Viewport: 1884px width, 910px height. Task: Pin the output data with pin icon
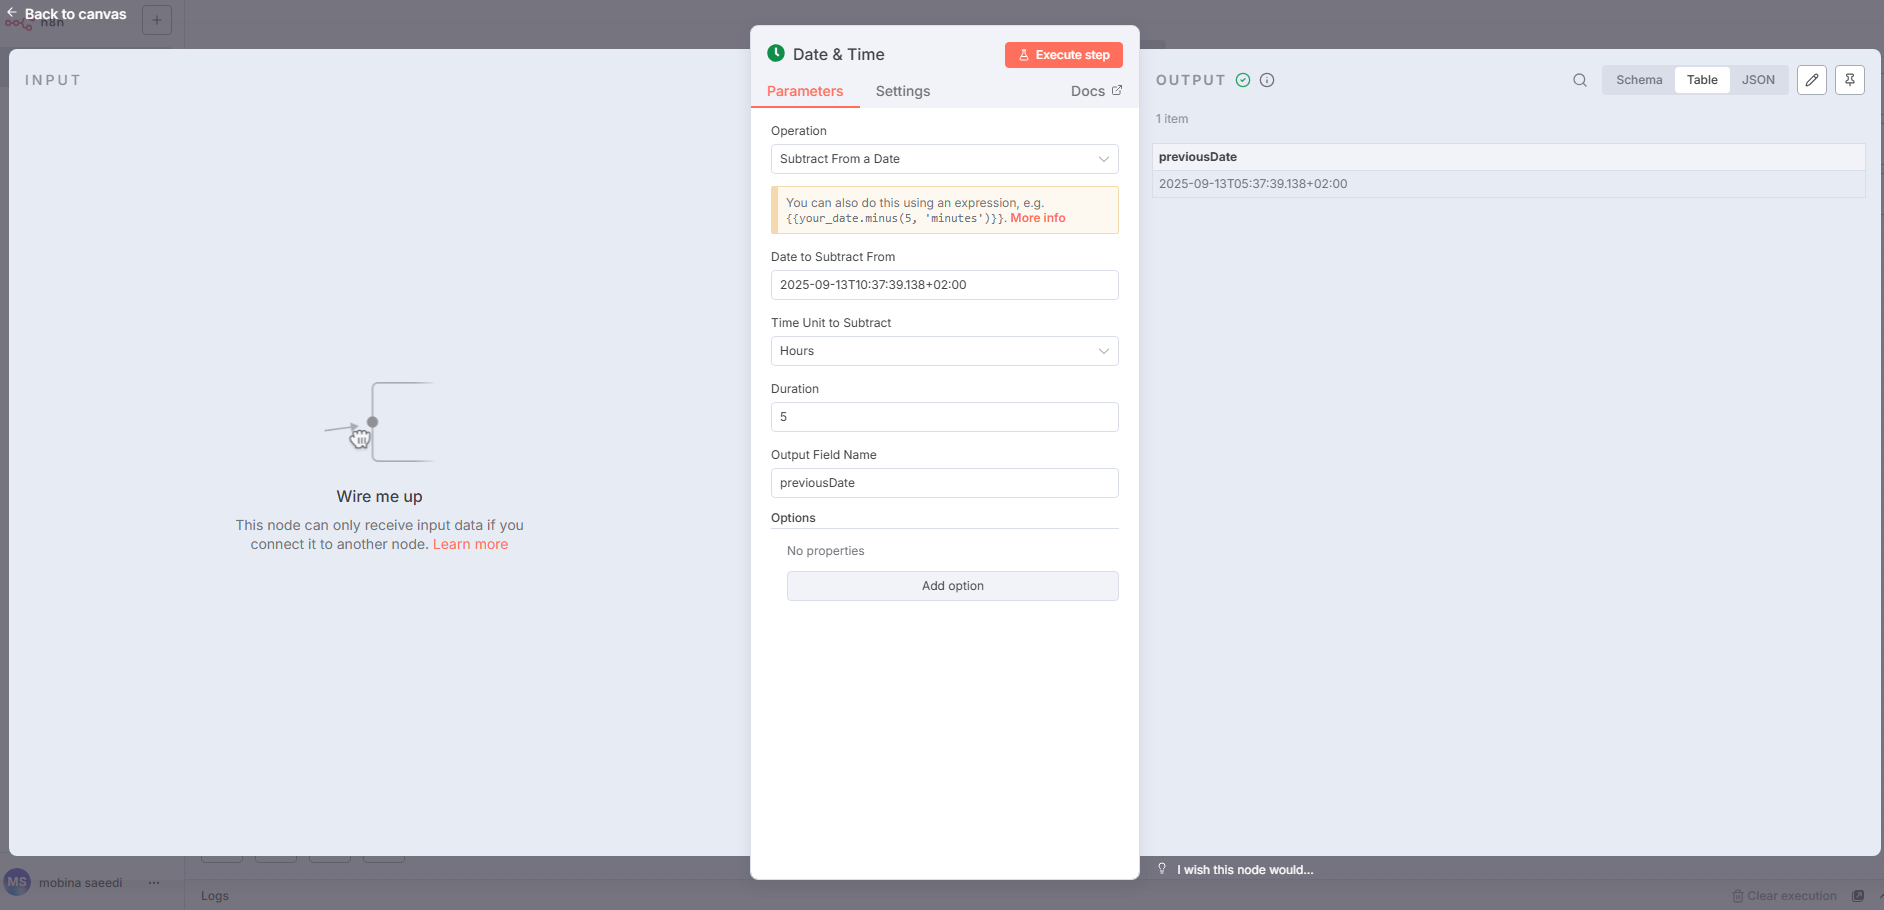1849,80
